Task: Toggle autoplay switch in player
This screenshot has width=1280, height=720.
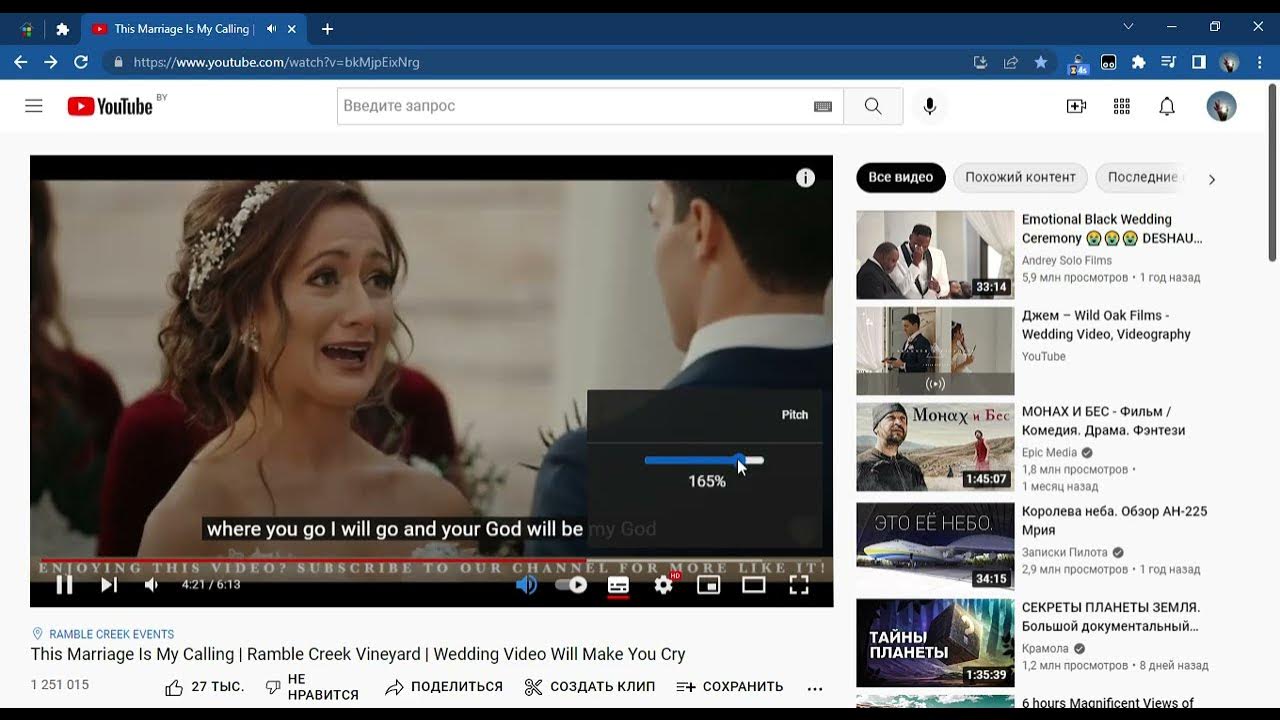Action: 571,585
